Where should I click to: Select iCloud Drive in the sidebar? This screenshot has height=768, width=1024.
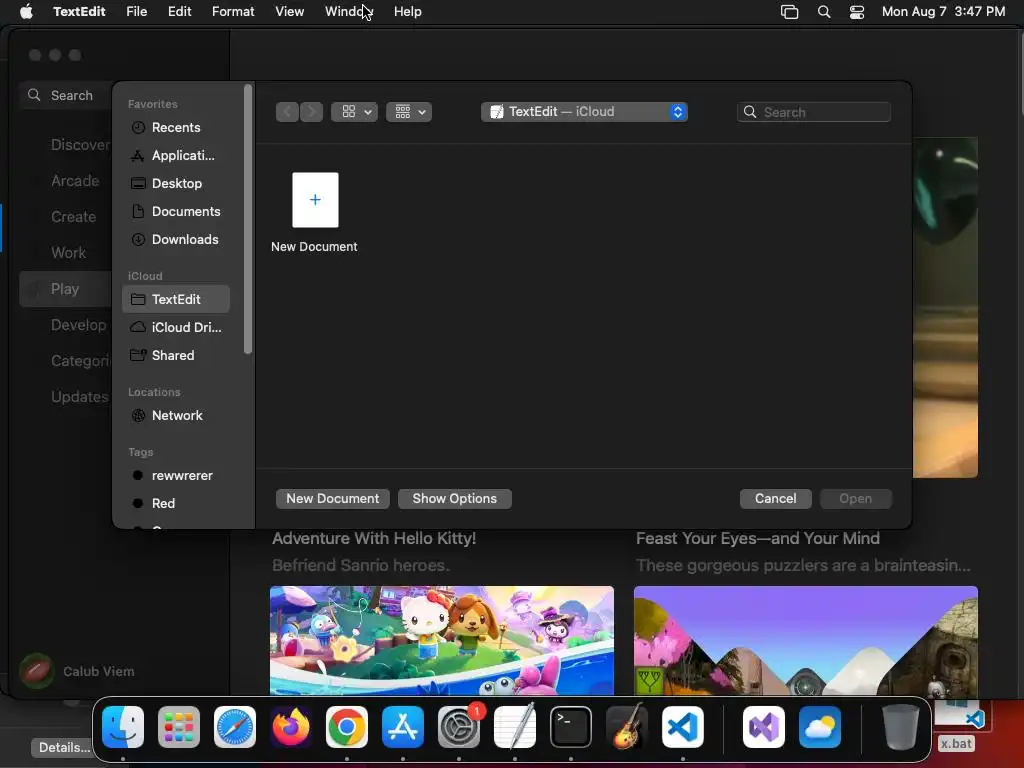tap(176, 327)
